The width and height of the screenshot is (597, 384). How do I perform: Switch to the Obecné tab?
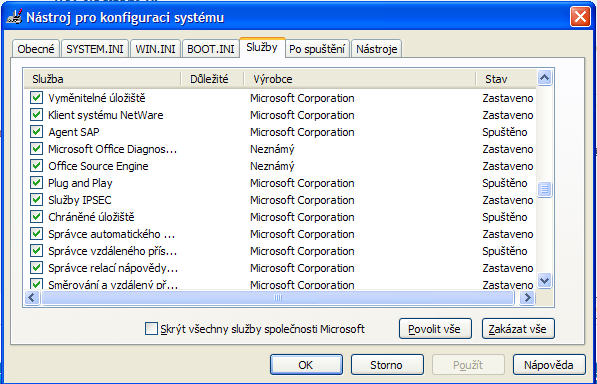(x=36, y=49)
